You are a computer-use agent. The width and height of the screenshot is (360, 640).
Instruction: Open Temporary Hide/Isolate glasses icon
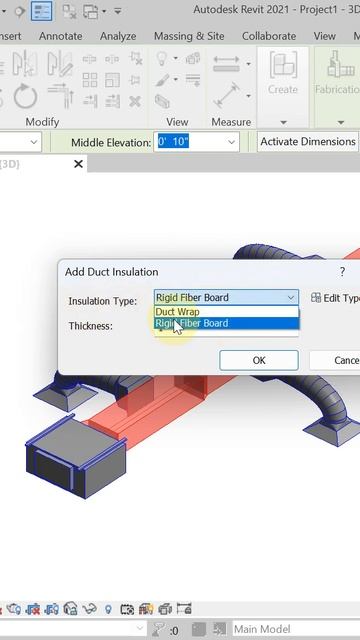tap(89, 609)
